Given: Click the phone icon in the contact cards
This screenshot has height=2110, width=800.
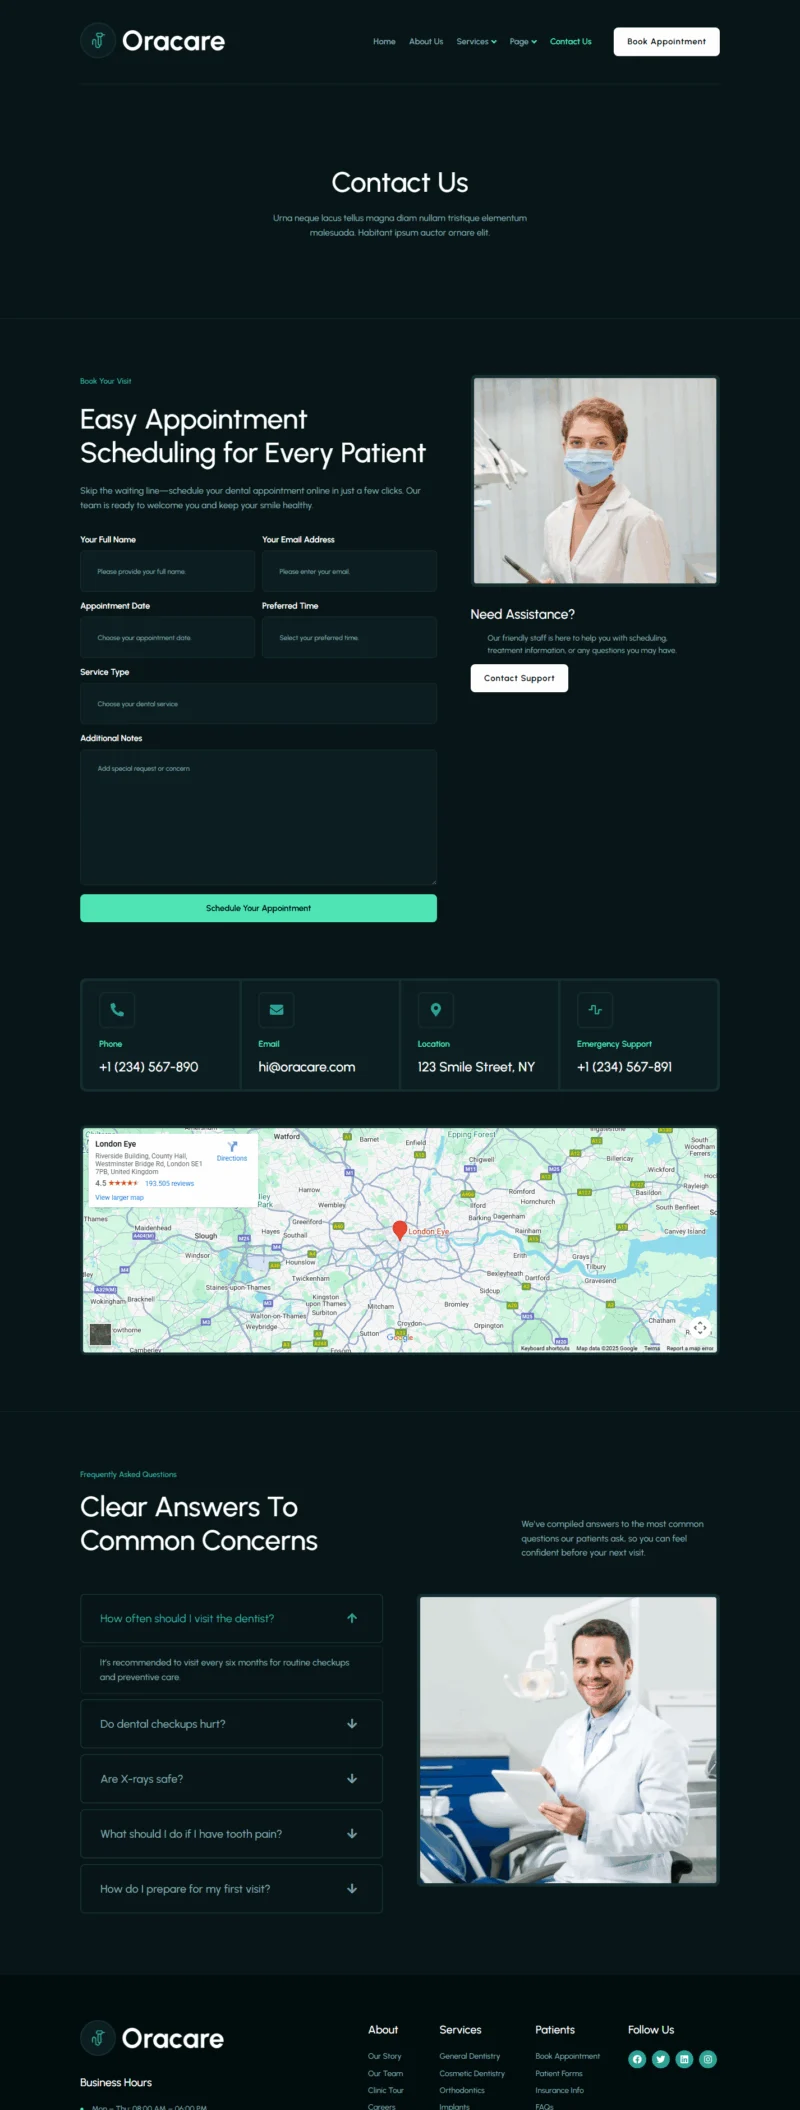Looking at the screenshot, I should pos(117,1010).
